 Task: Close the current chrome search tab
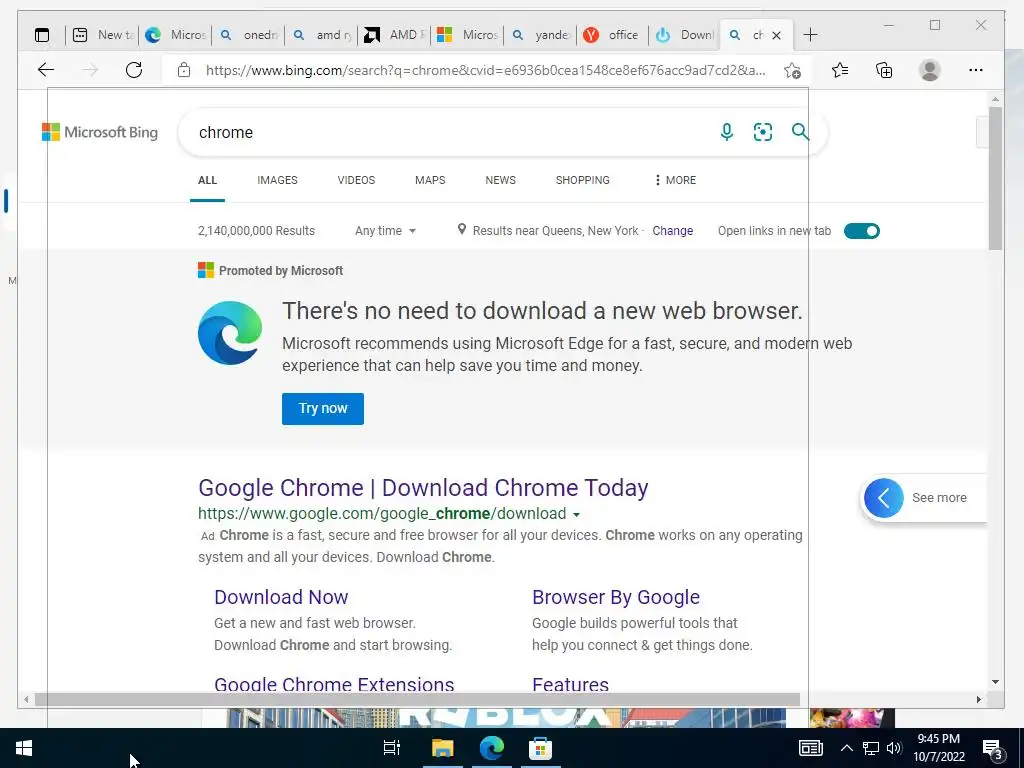776,35
